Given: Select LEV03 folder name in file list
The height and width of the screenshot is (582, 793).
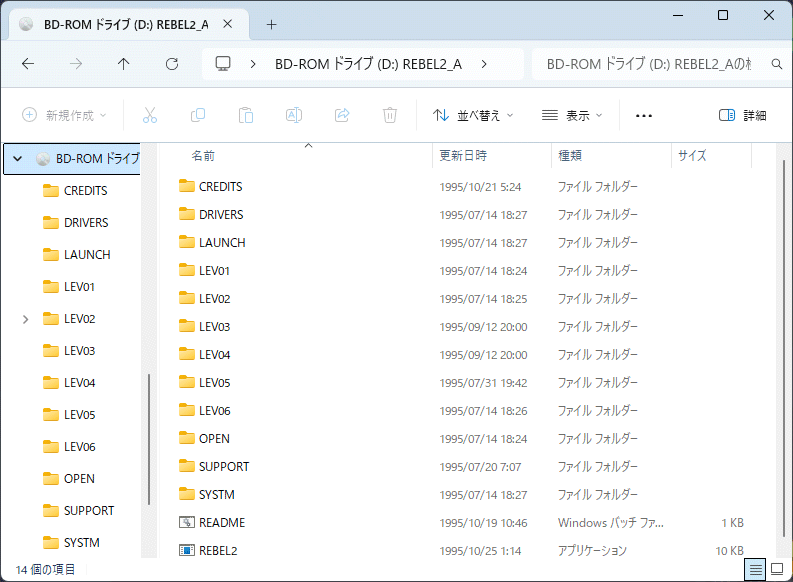Looking at the screenshot, I should point(214,327).
